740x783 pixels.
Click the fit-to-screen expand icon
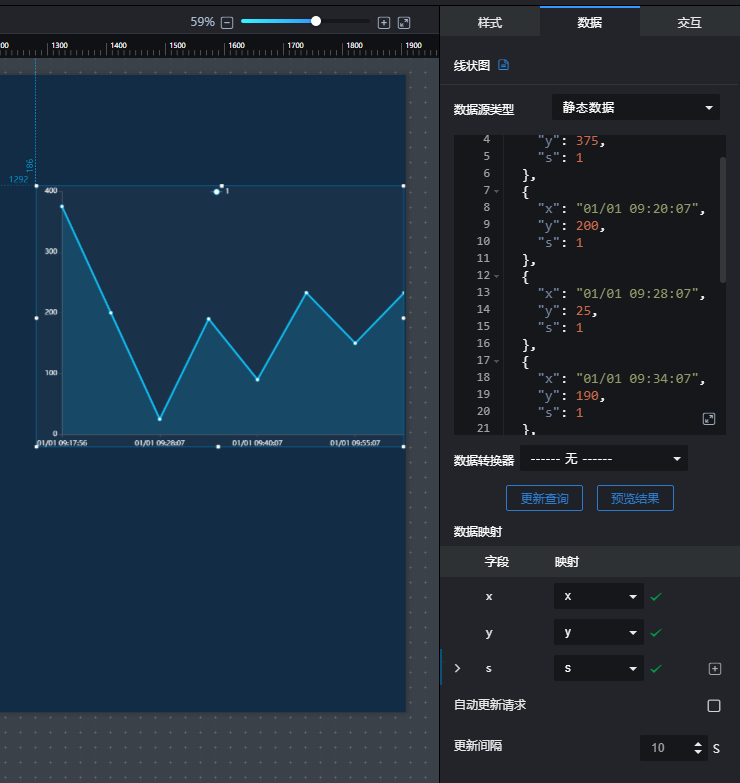404,22
